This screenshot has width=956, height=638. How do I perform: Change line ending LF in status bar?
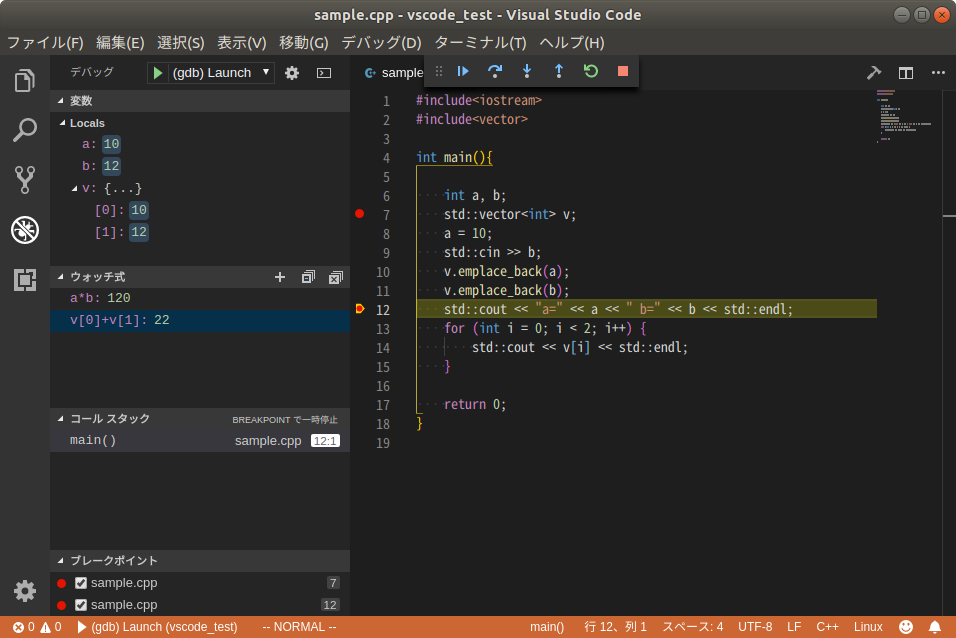794,627
